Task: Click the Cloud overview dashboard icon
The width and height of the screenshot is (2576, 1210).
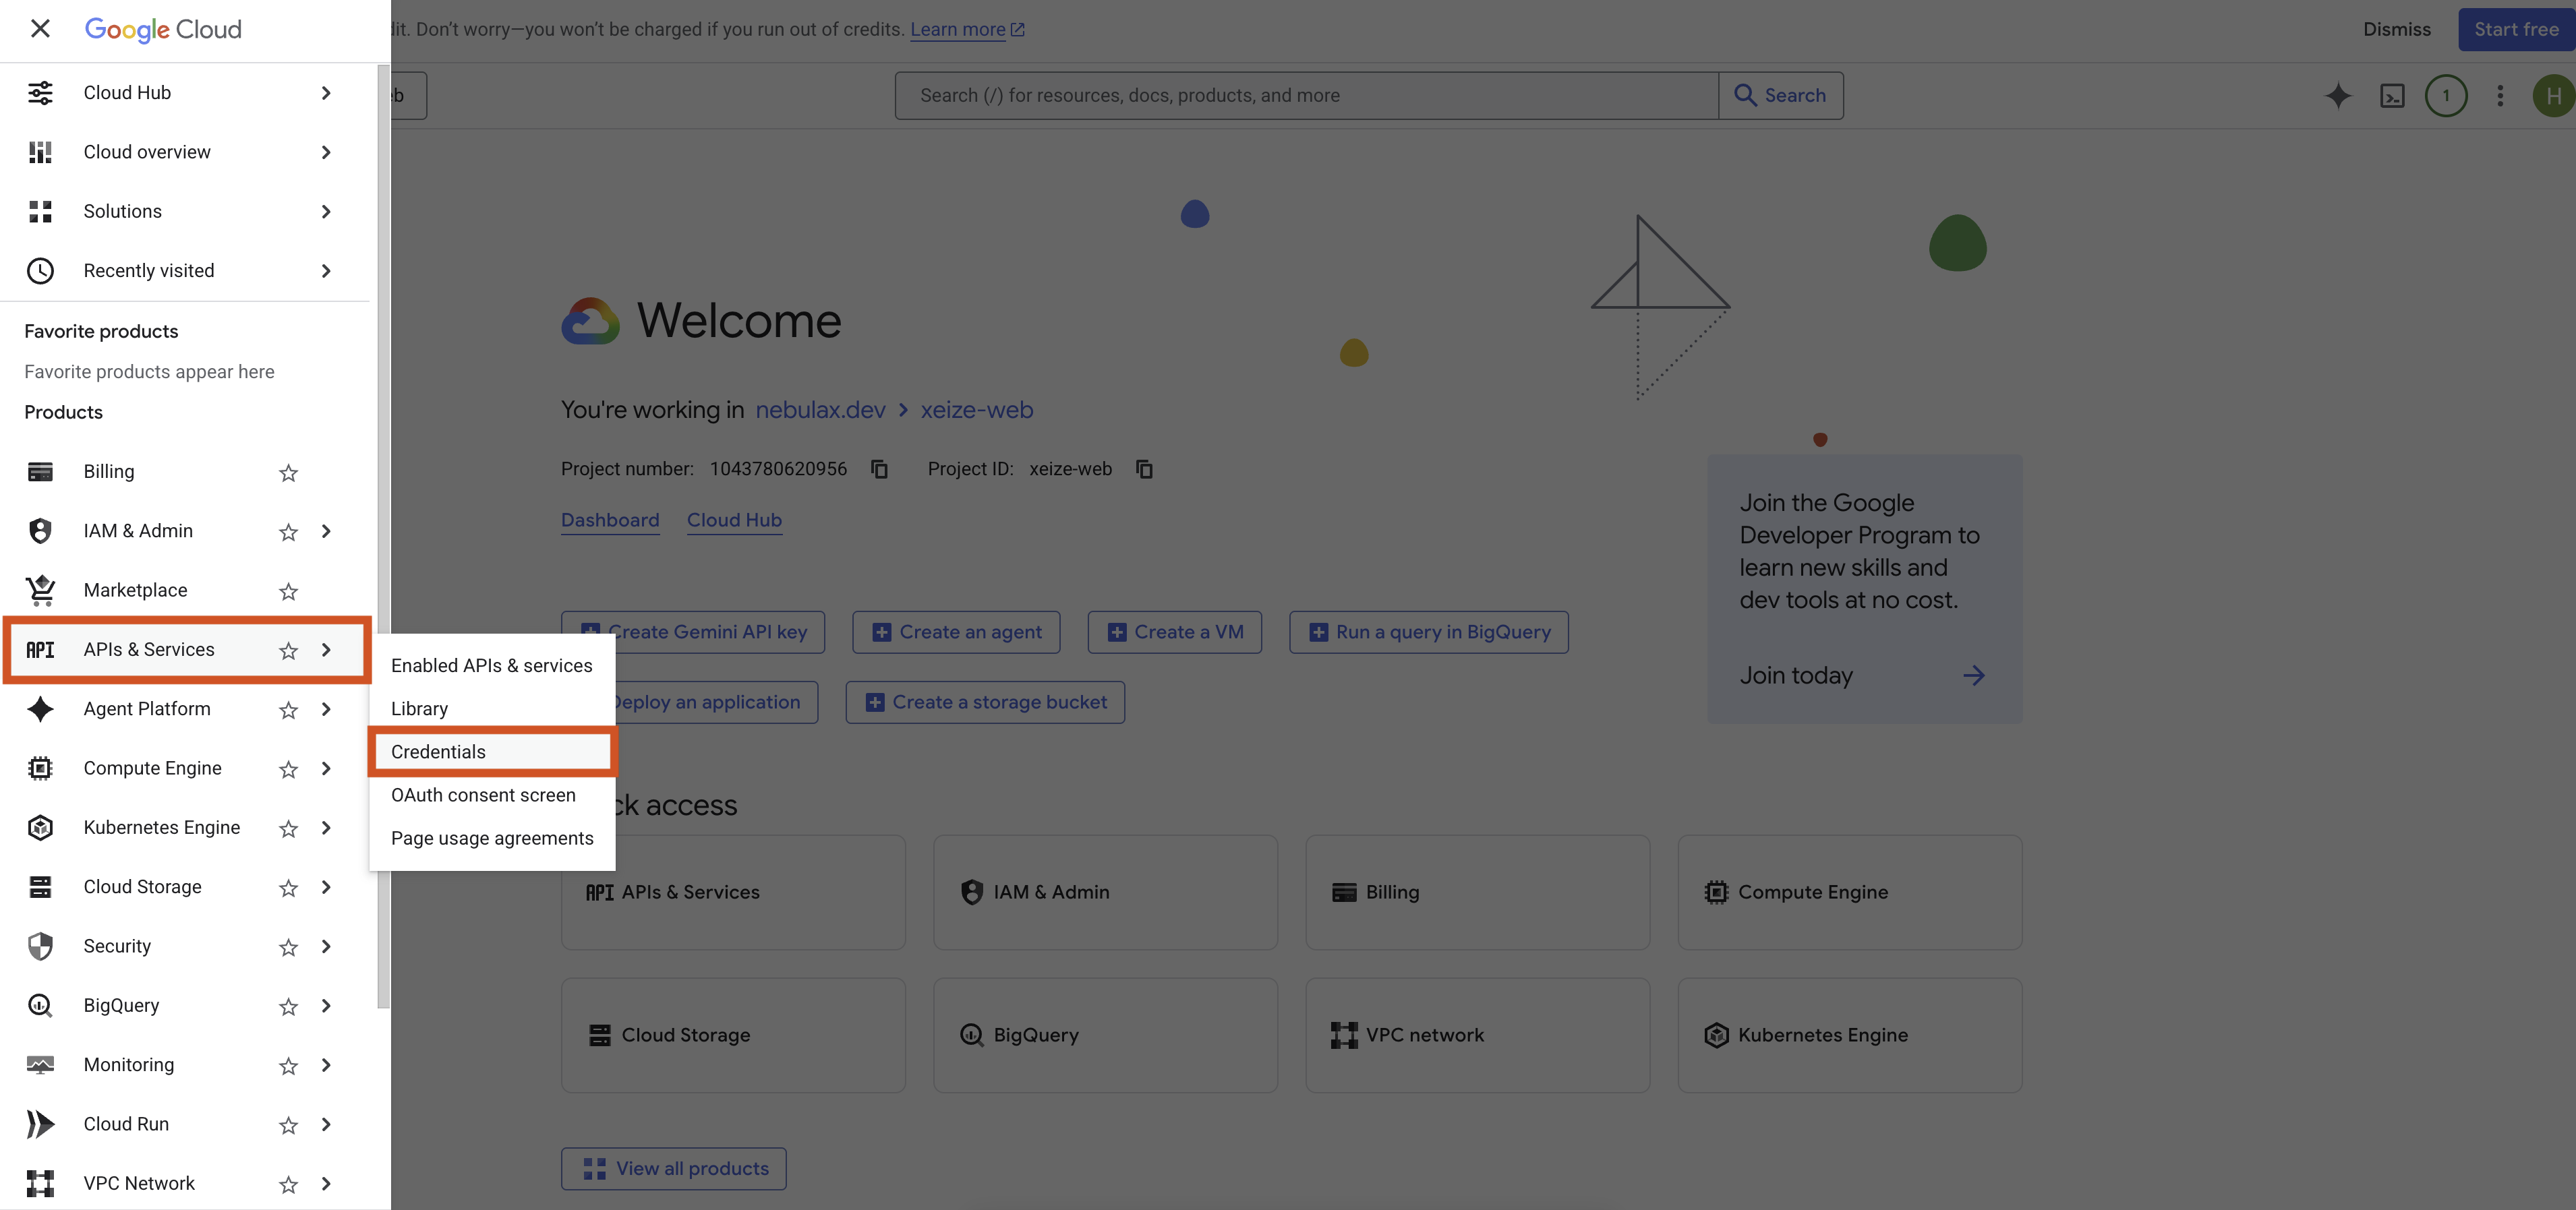Action: (40, 152)
